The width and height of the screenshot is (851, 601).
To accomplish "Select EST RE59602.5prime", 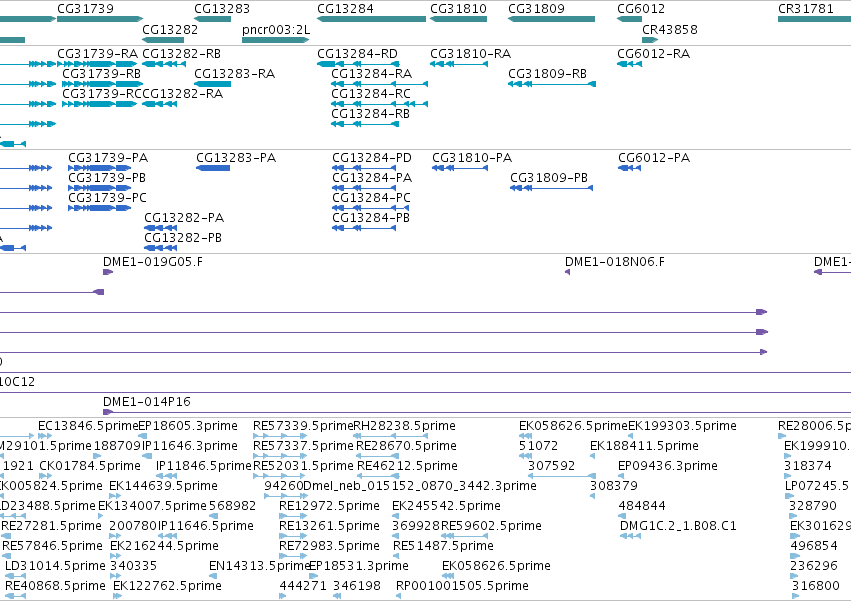I will coord(491,527).
